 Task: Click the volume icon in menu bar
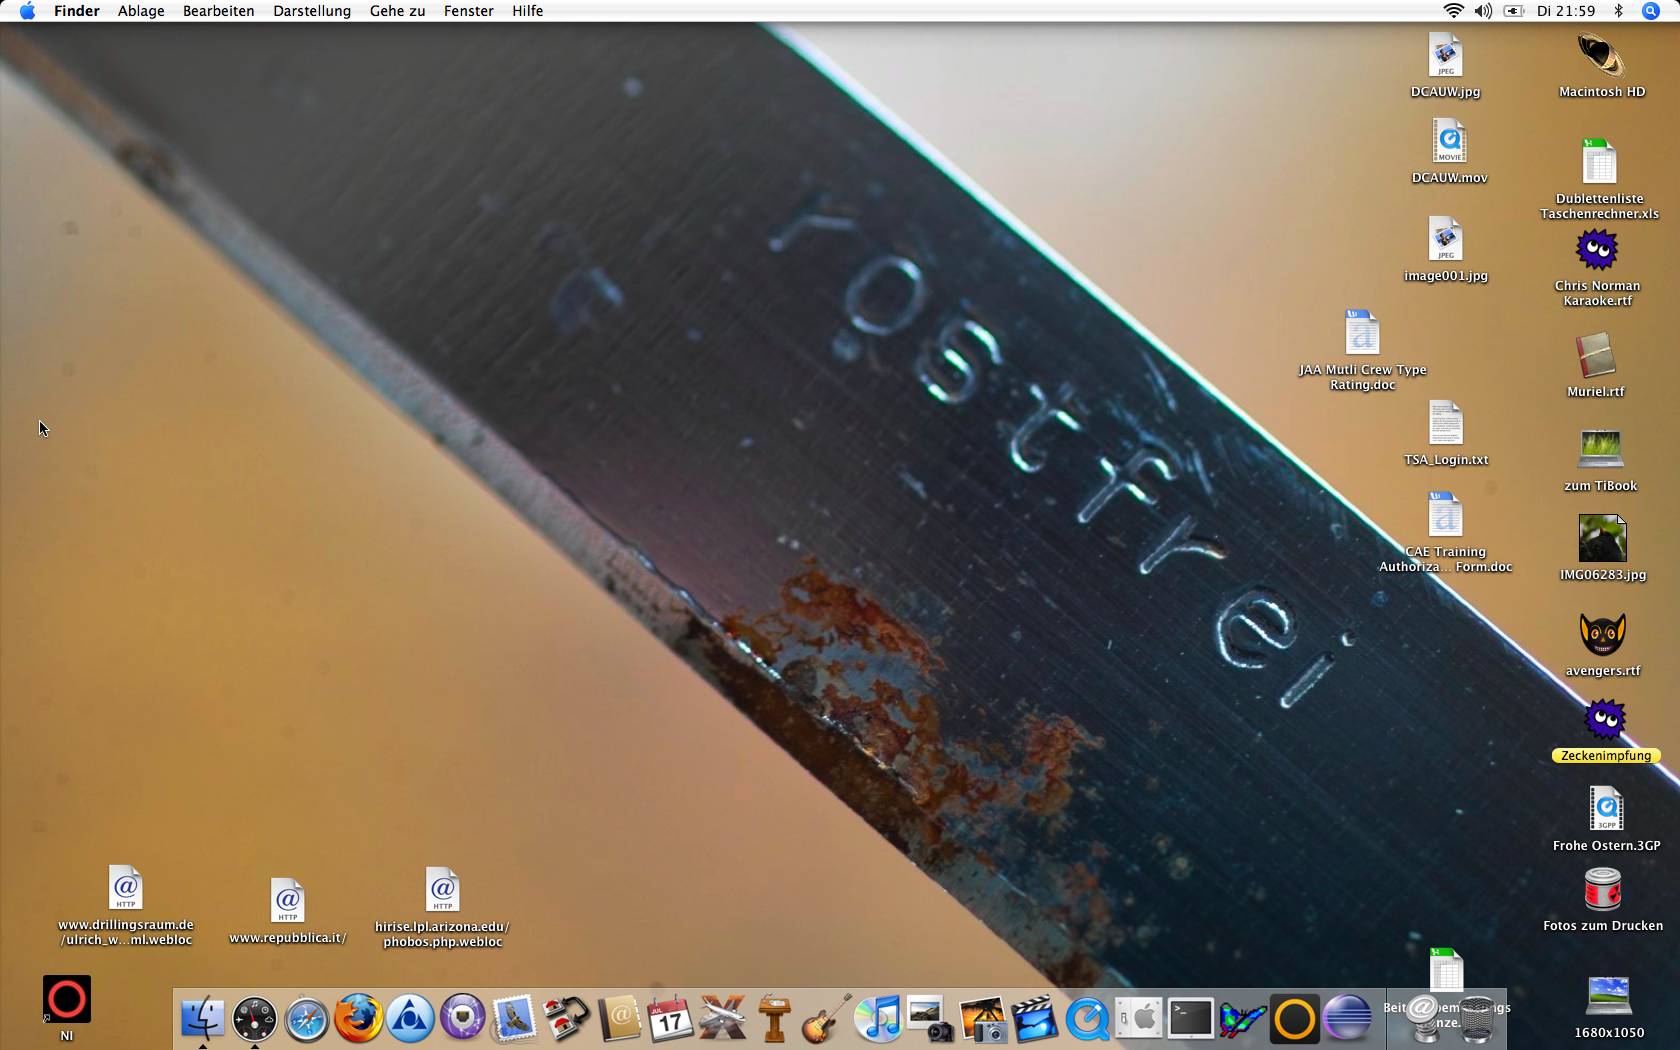tap(1483, 11)
